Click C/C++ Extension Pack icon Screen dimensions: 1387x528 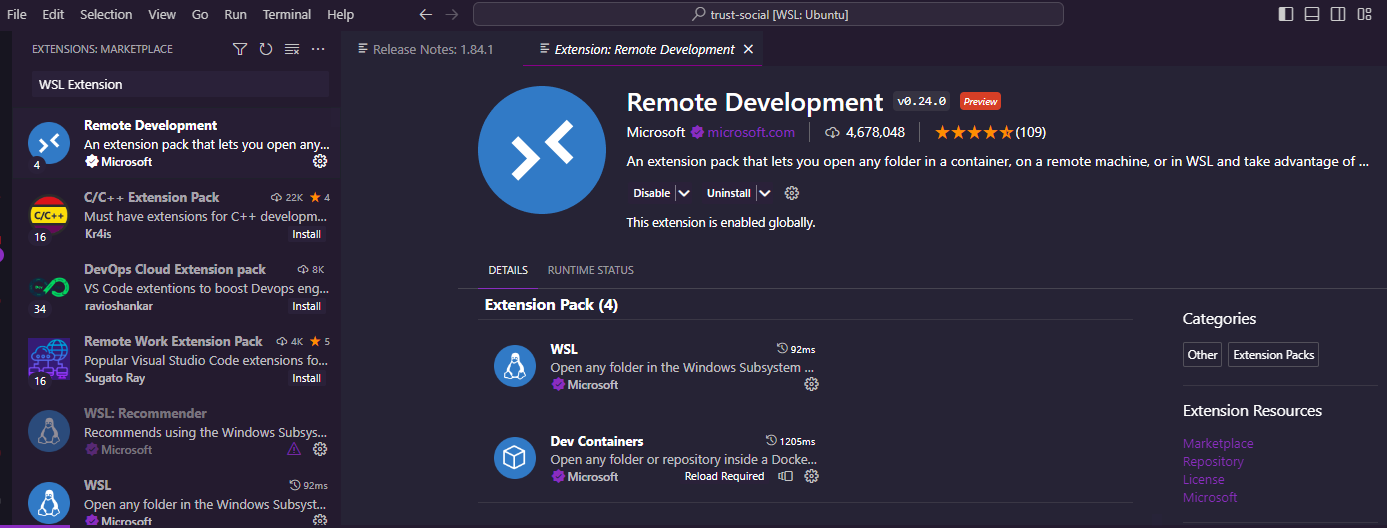pos(49,215)
